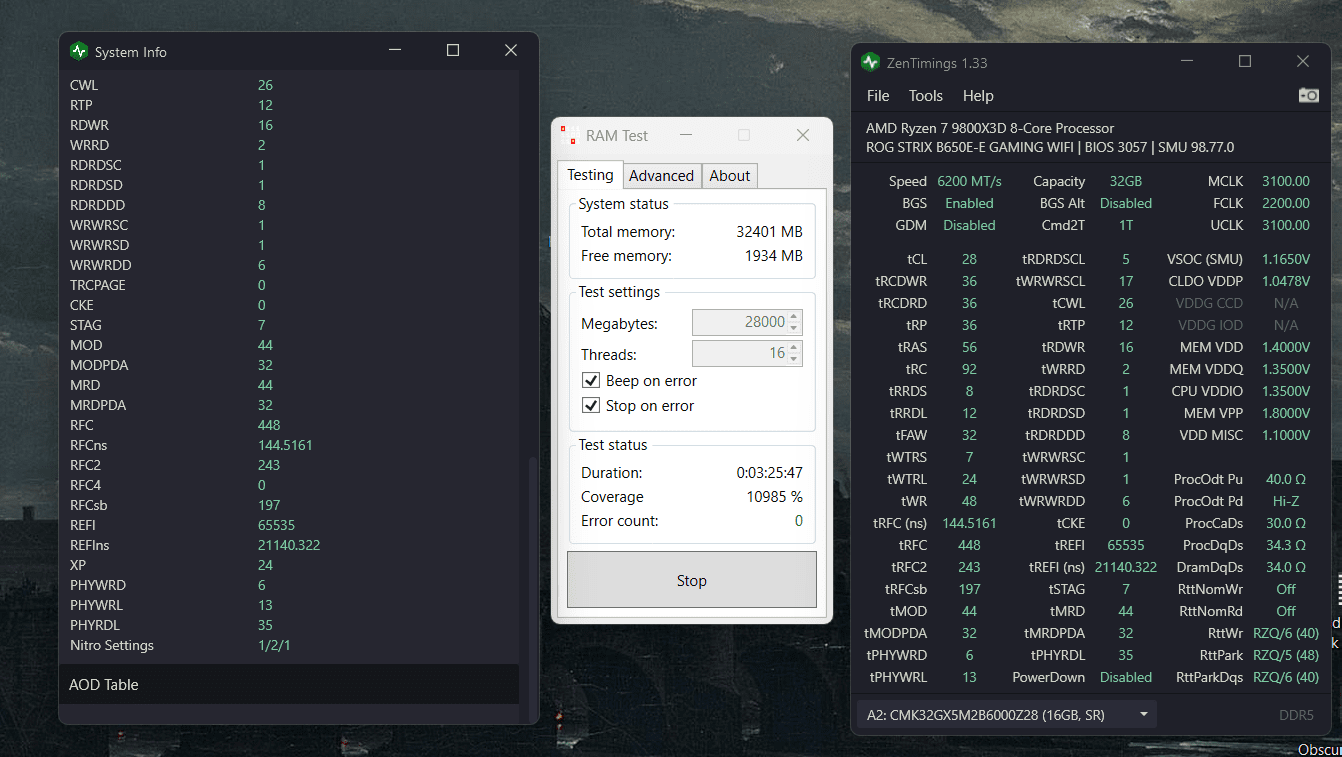Screen dimensions: 1342x757
Task: Close the RAM Test window
Action: pyautogui.click(x=802, y=135)
